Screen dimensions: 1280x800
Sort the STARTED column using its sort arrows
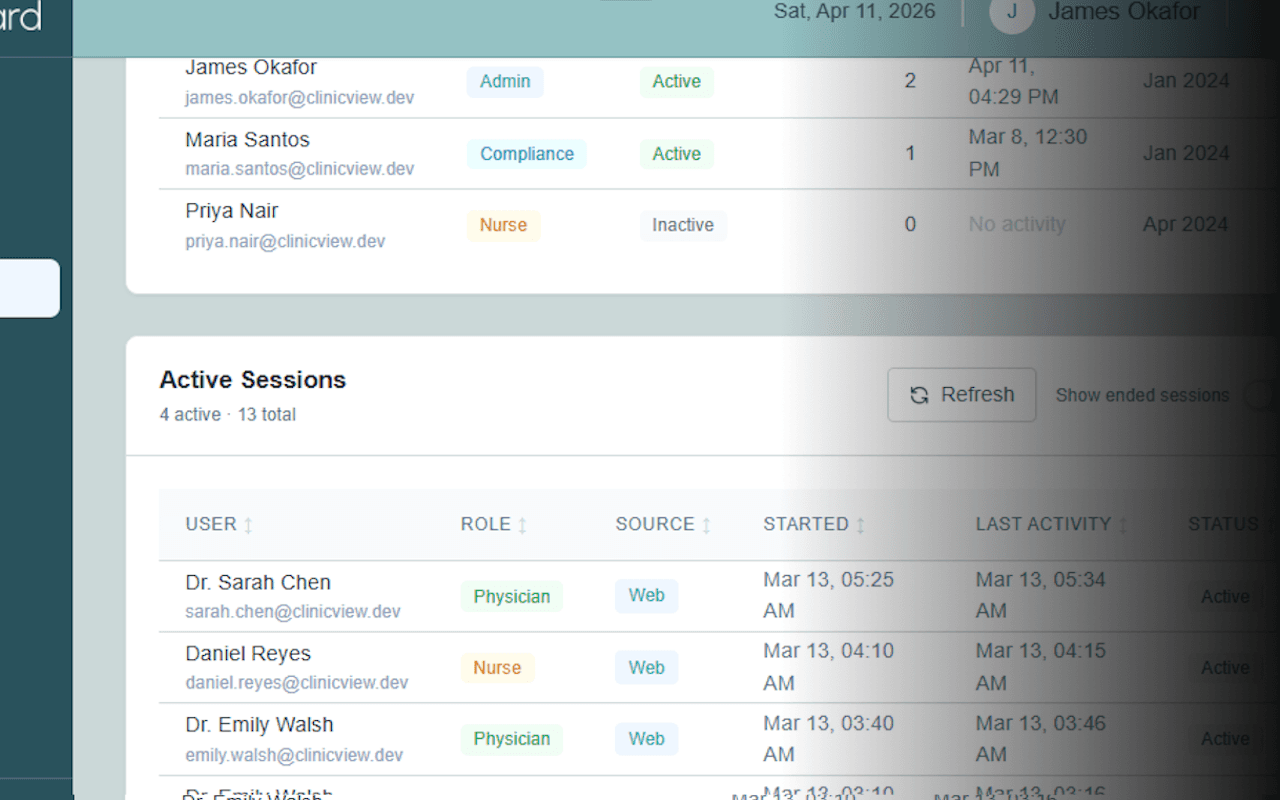point(861,524)
